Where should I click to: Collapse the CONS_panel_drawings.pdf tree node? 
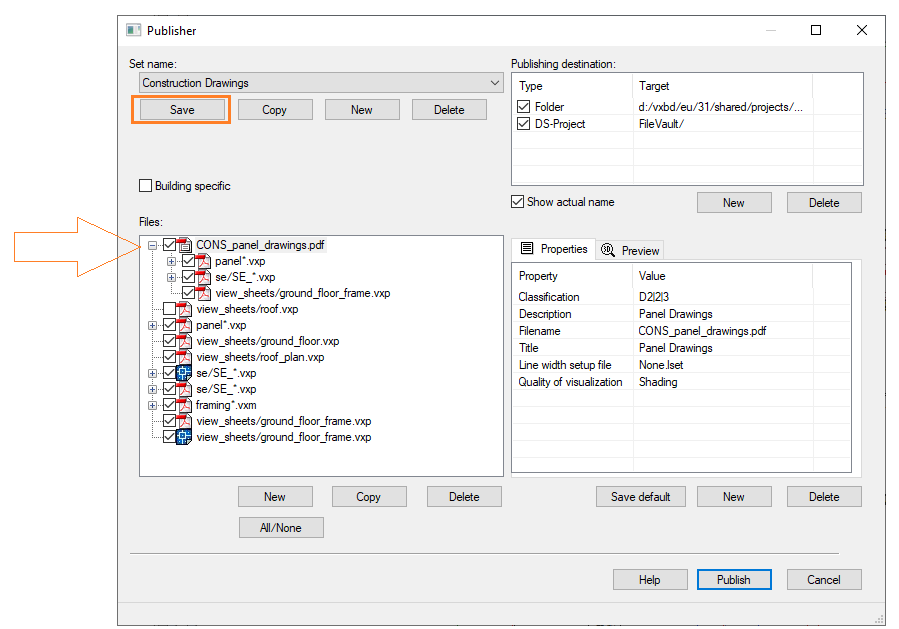(153, 245)
